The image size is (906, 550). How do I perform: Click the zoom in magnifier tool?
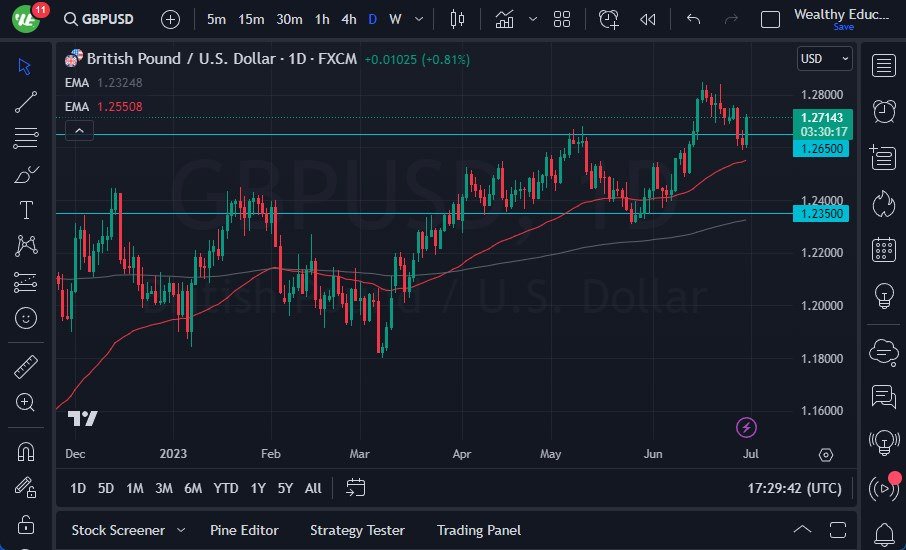coord(26,402)
